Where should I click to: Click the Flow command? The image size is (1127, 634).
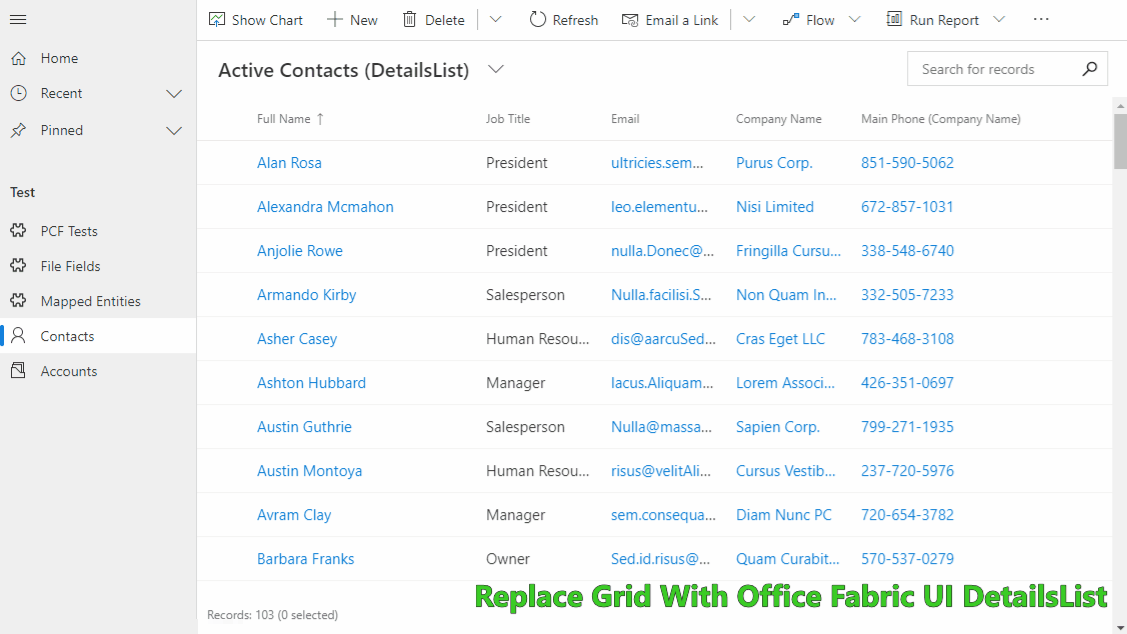point(809,20)
